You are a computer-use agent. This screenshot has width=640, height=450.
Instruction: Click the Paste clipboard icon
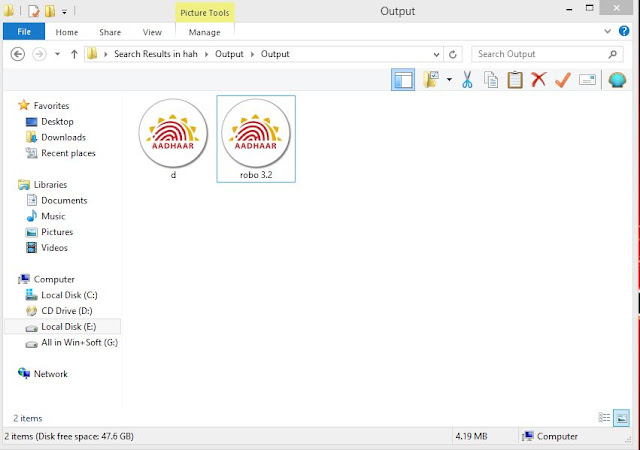click(515, 80)
